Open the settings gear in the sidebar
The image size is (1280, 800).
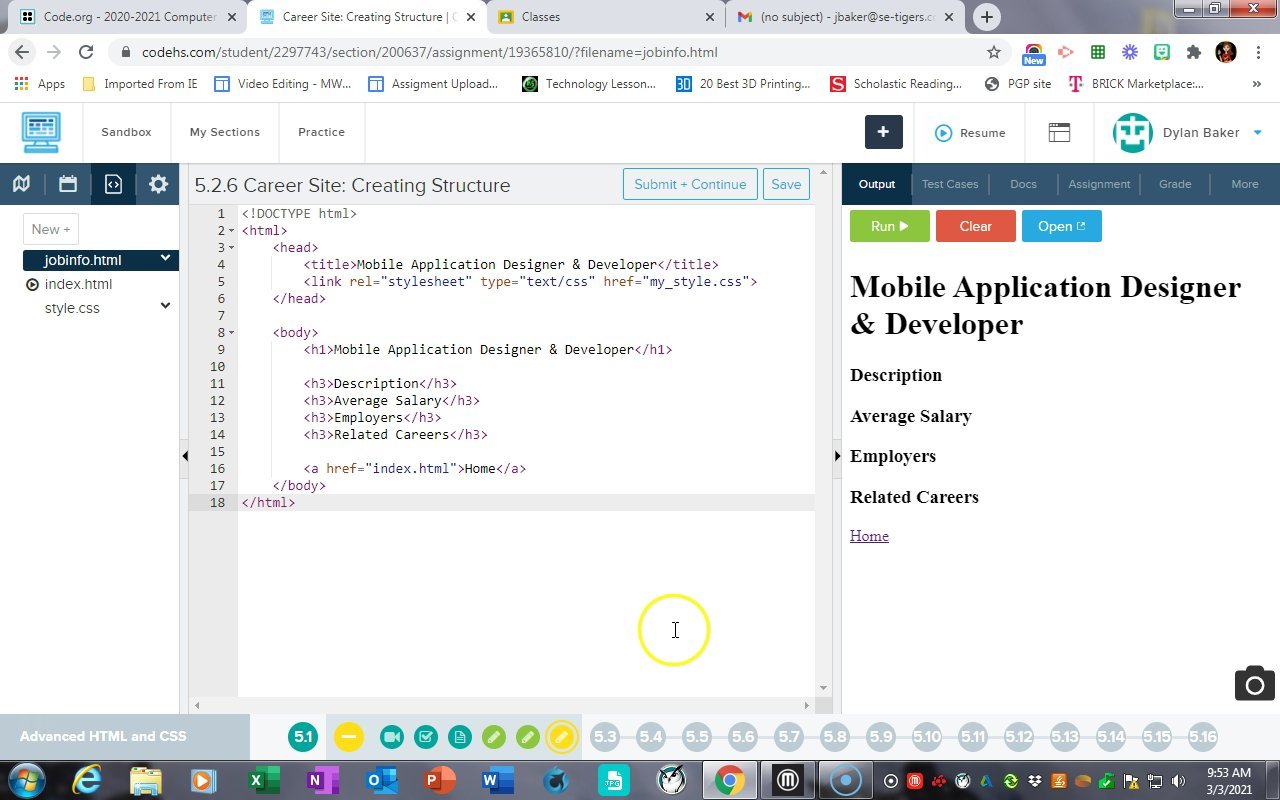157,184
